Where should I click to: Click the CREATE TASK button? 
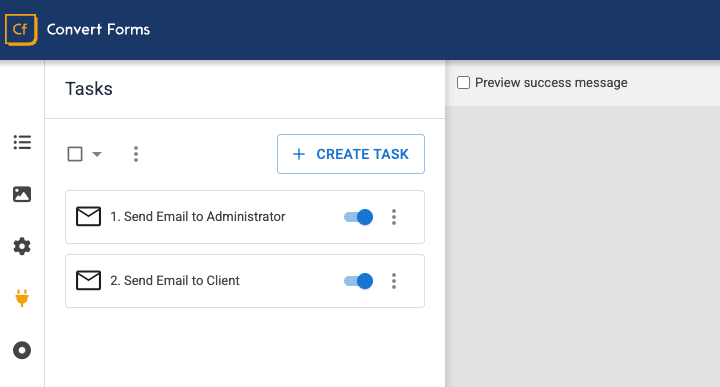351,154
